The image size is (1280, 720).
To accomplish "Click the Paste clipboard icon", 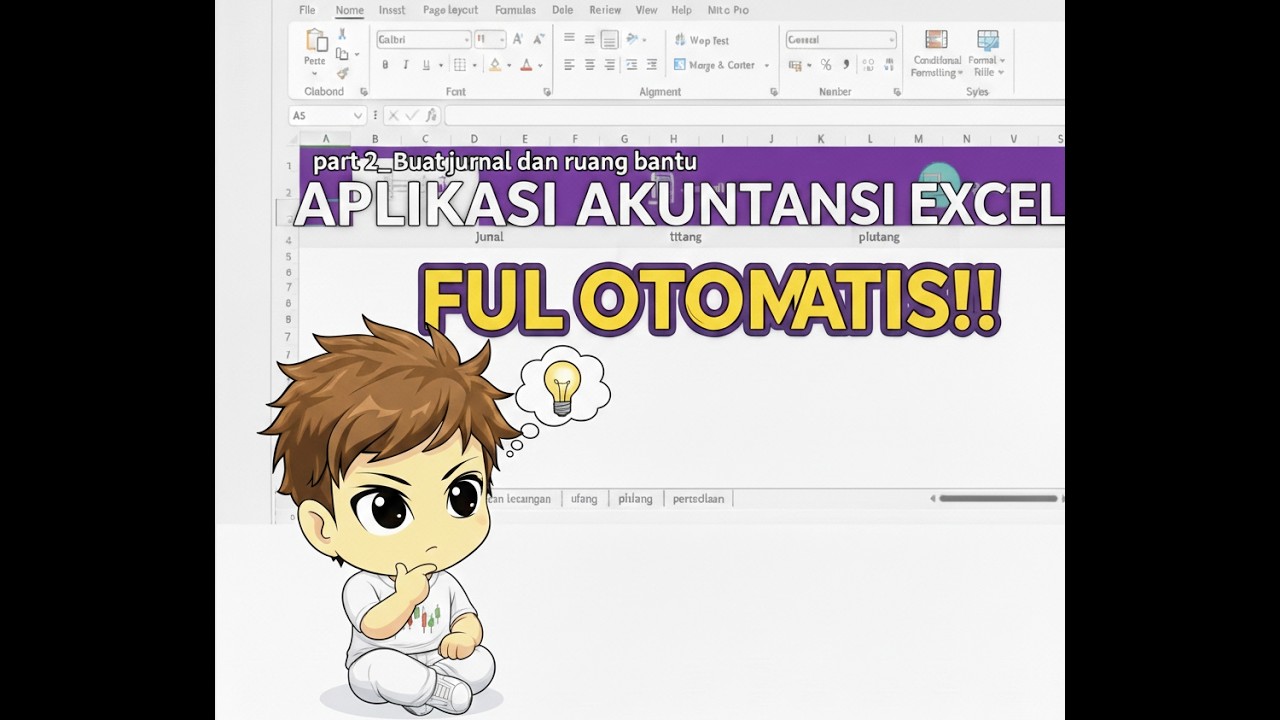I will pos(316,42).
